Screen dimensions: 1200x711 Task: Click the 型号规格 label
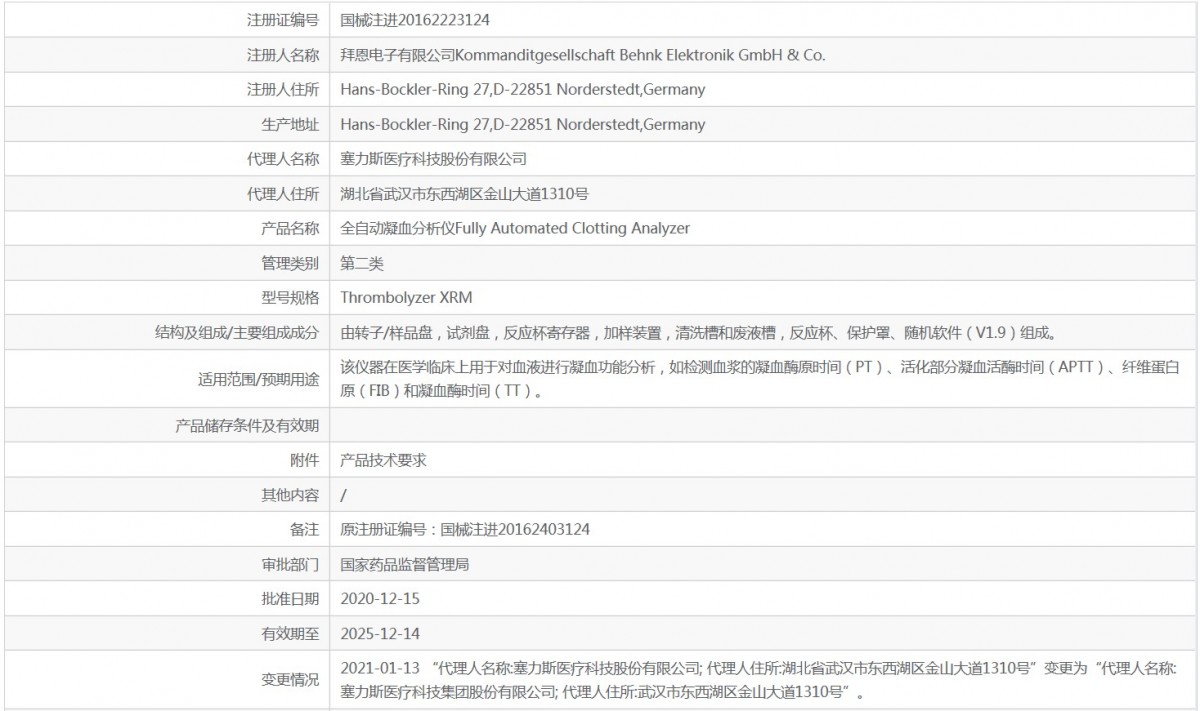(290, 298)
